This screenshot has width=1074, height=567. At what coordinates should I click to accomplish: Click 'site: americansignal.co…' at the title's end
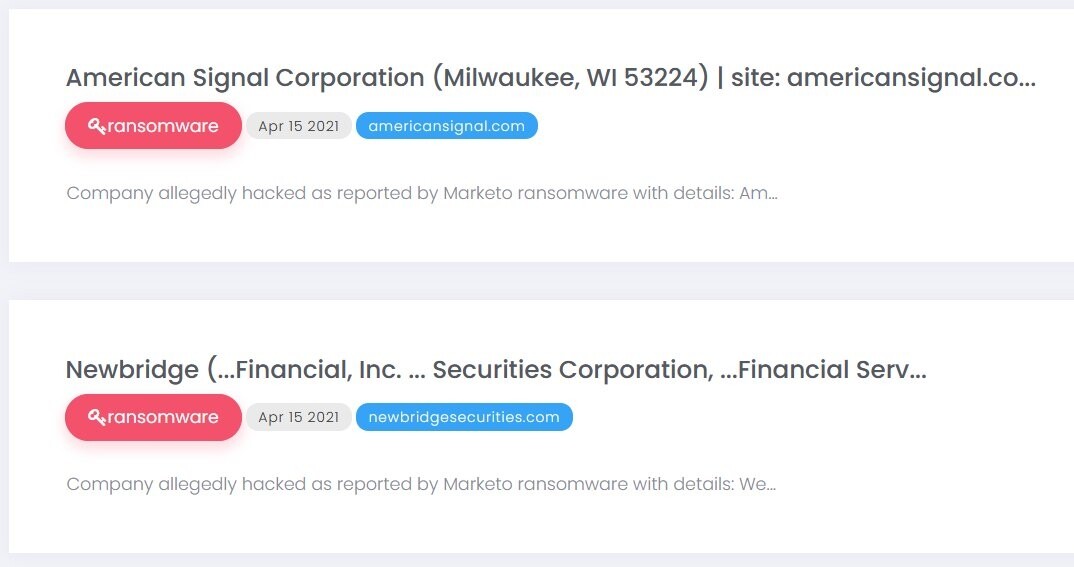pyautogui.click(x=884, y=78)
